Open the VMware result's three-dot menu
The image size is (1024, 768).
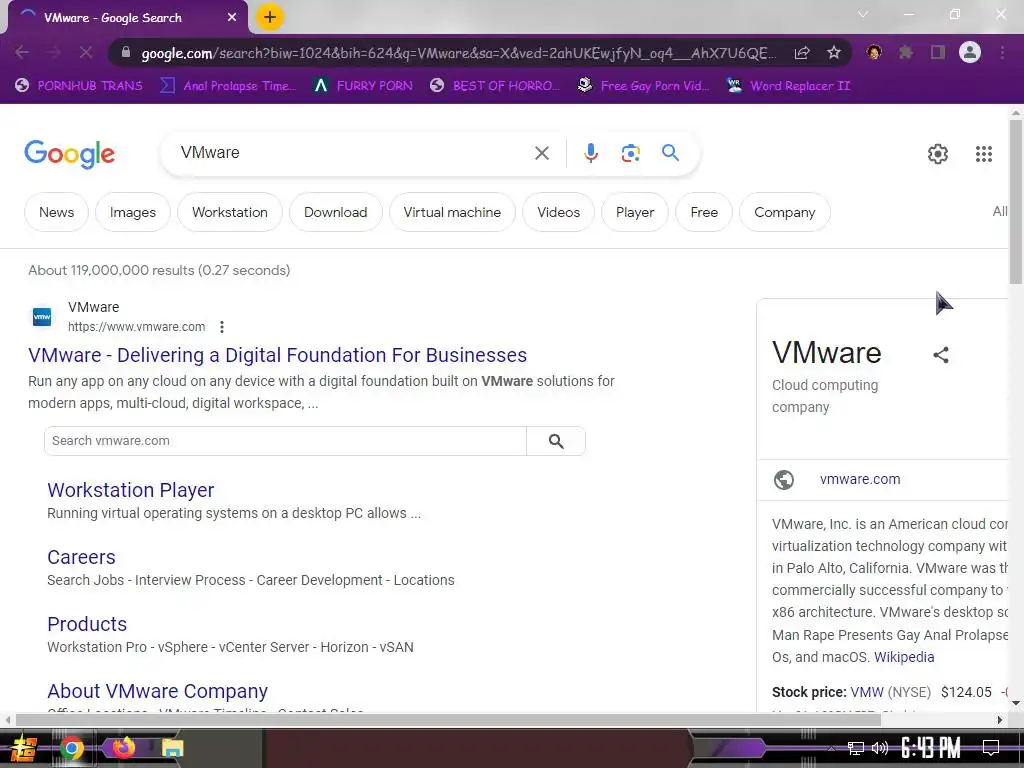[x=222, y=327]
